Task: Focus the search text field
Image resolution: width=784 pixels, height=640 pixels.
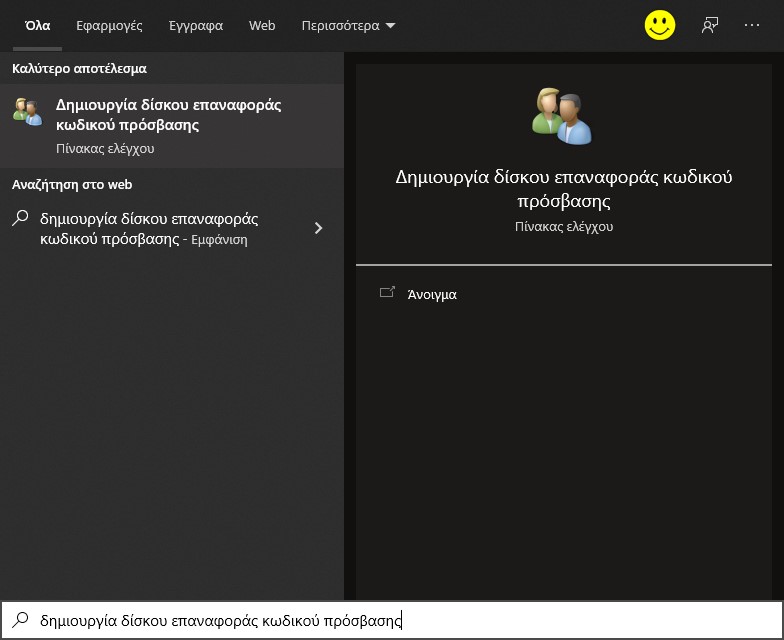Action: point(392,620)
